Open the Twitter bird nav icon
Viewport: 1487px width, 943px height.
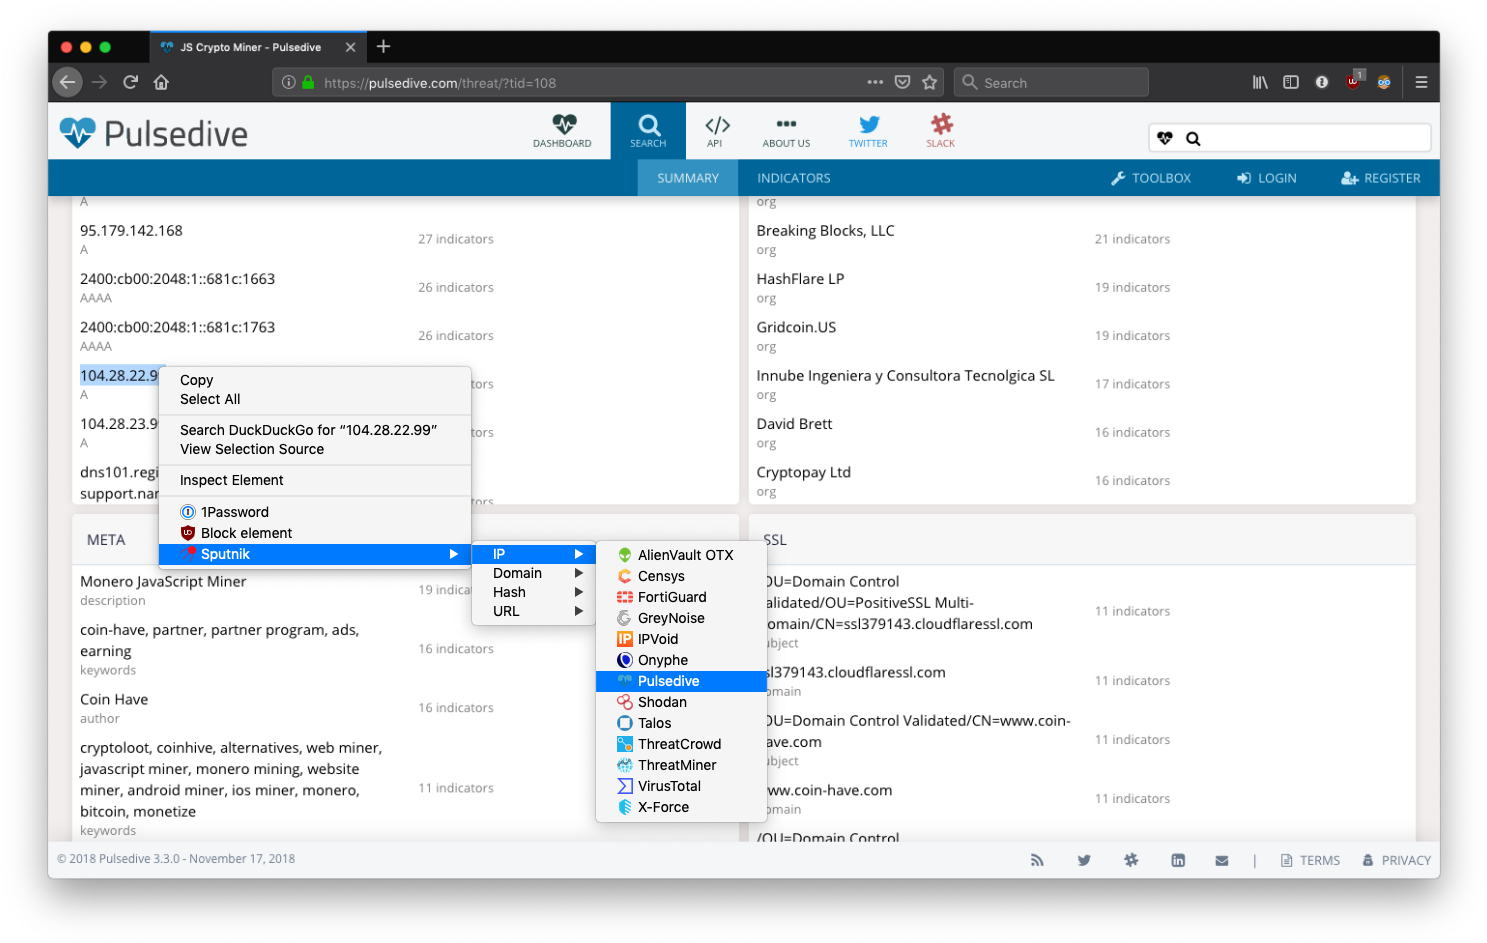pyautogui.click(x=868, y=131)
